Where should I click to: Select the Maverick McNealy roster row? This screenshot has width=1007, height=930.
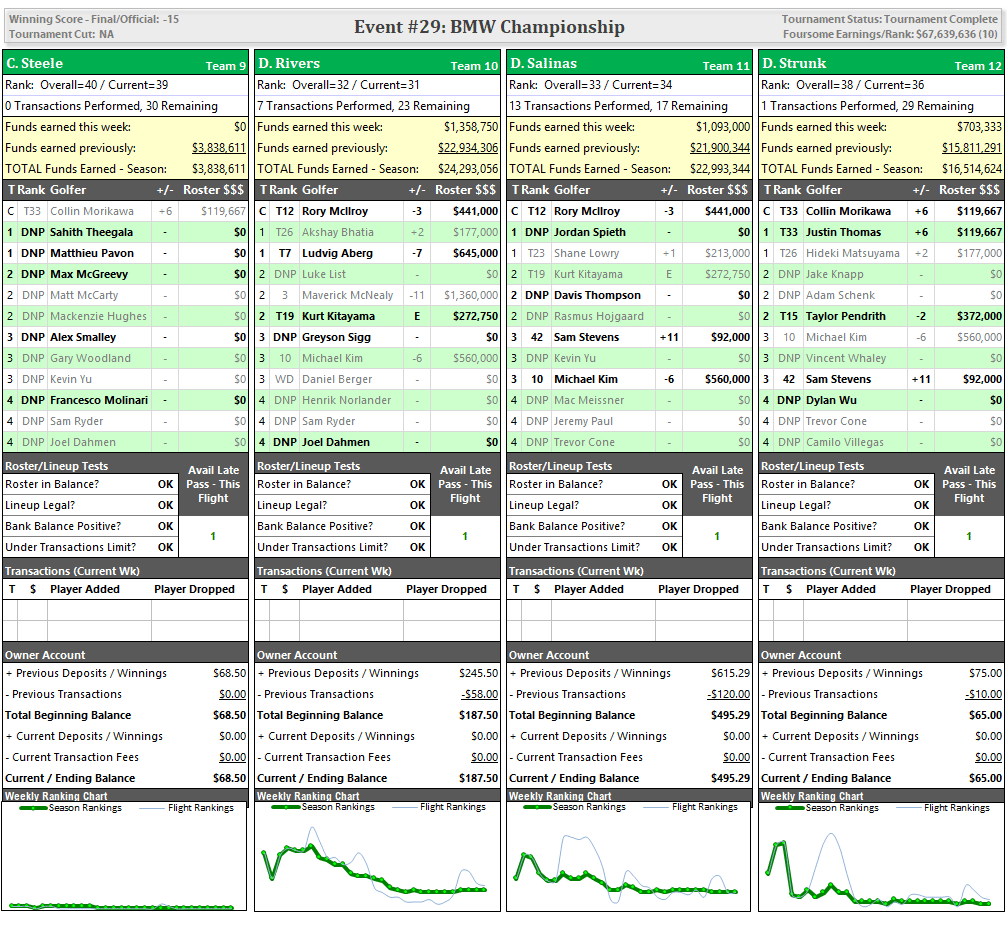click(x=347, y=295)
